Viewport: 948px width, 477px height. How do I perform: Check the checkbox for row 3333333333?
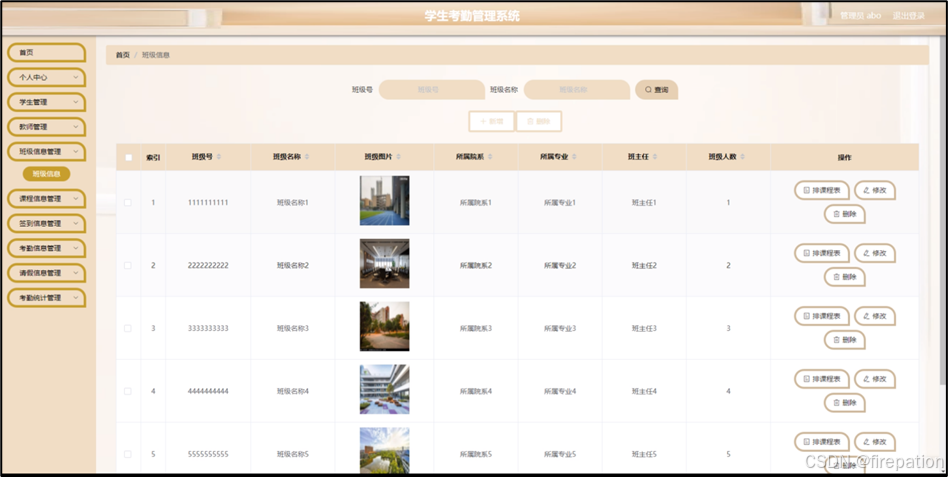(x=128, y=328)
